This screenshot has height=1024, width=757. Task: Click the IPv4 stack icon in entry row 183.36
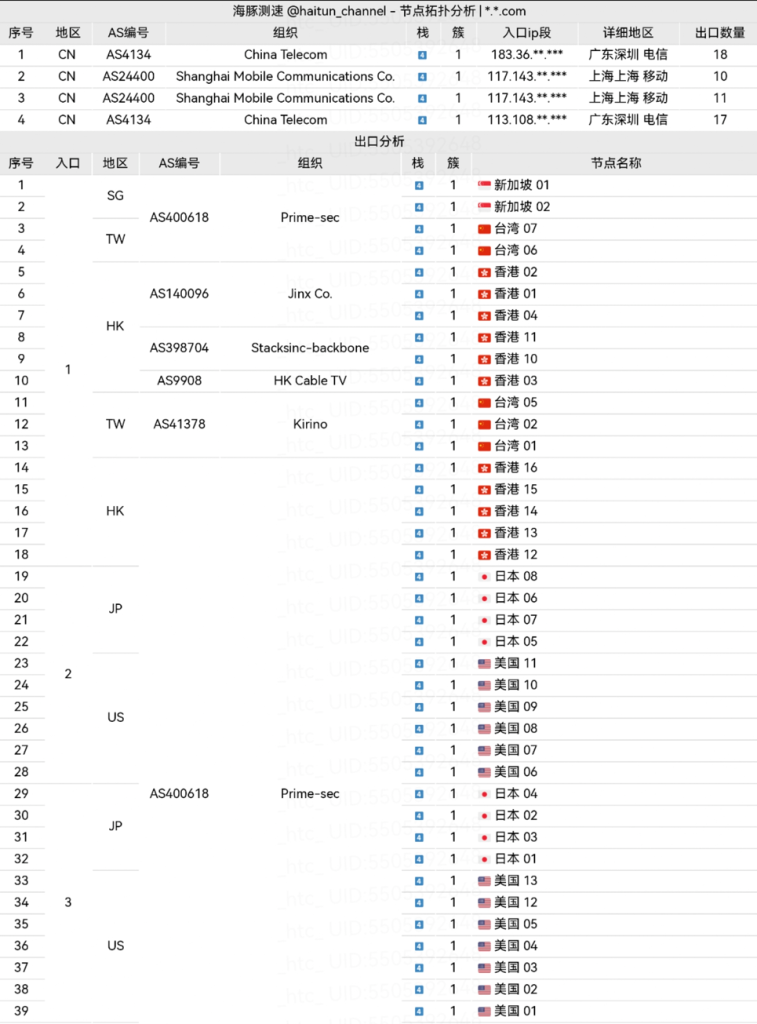(x=422, y=55)
